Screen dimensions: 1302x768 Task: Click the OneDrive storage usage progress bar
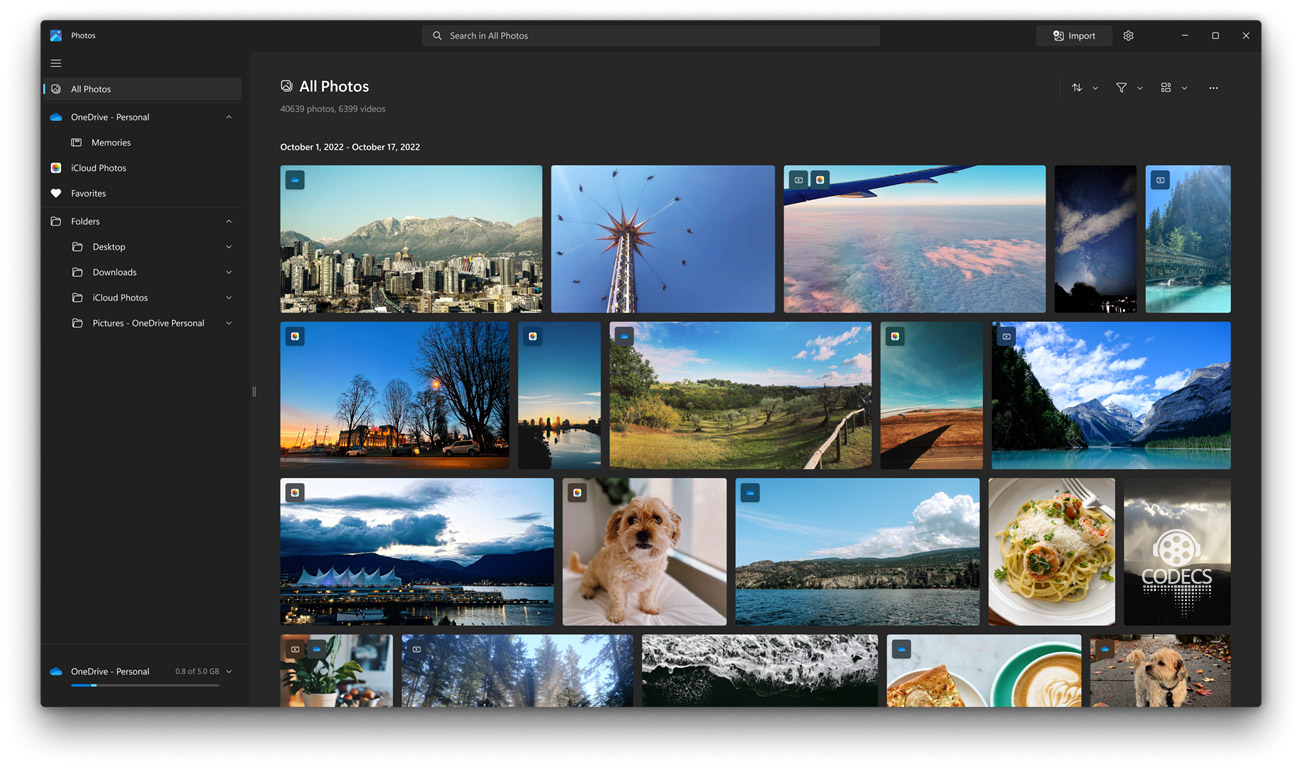[x=145, y=685]
